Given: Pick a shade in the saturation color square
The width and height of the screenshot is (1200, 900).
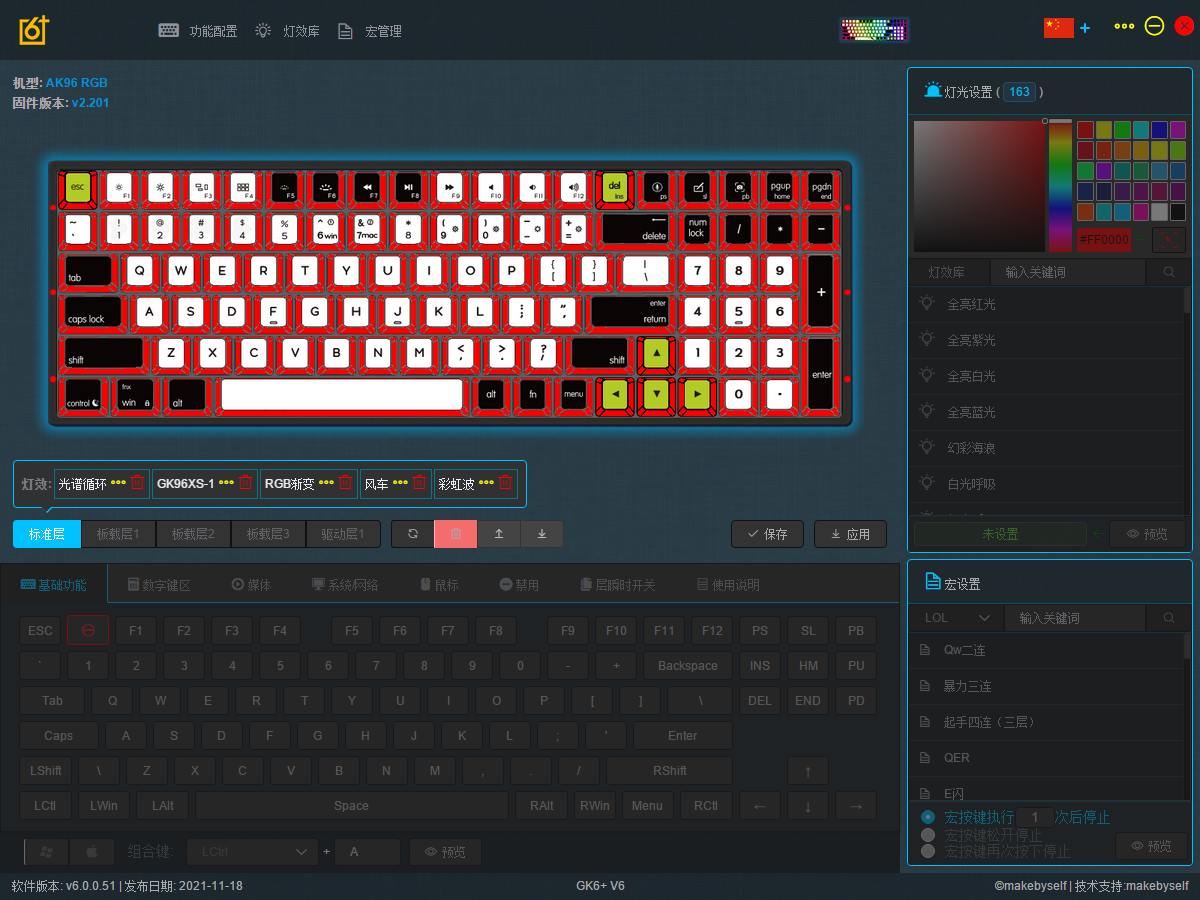Looking at the screenshot, I should tap(979, 186).
